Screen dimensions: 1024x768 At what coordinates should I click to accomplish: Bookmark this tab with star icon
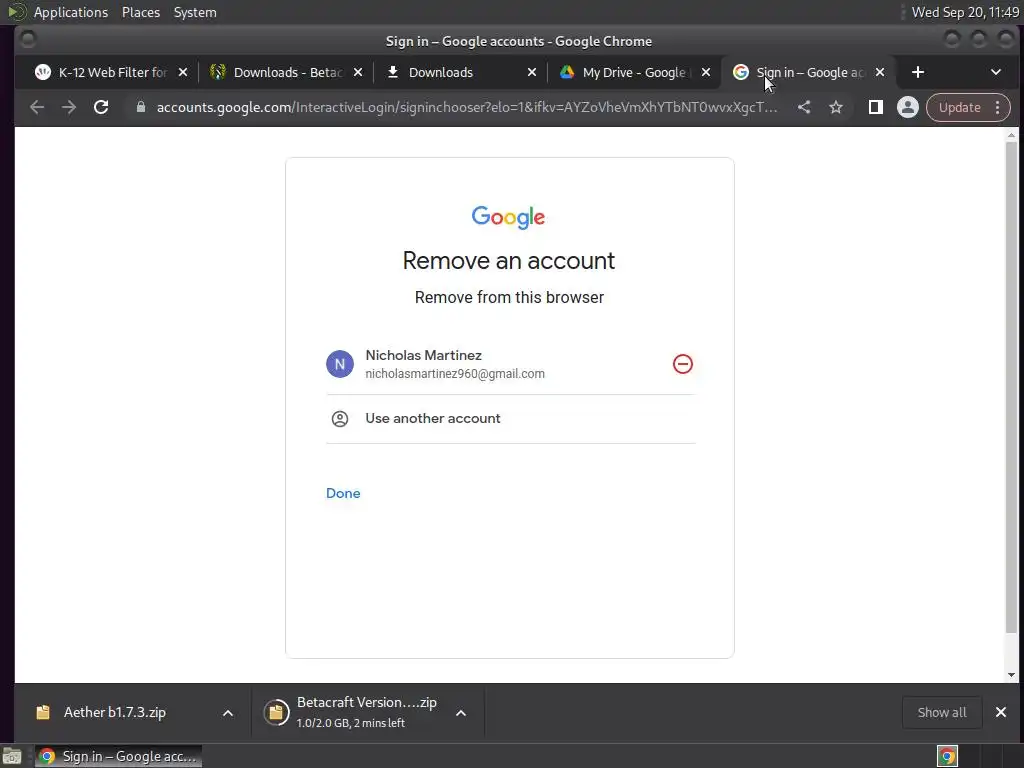836,108
